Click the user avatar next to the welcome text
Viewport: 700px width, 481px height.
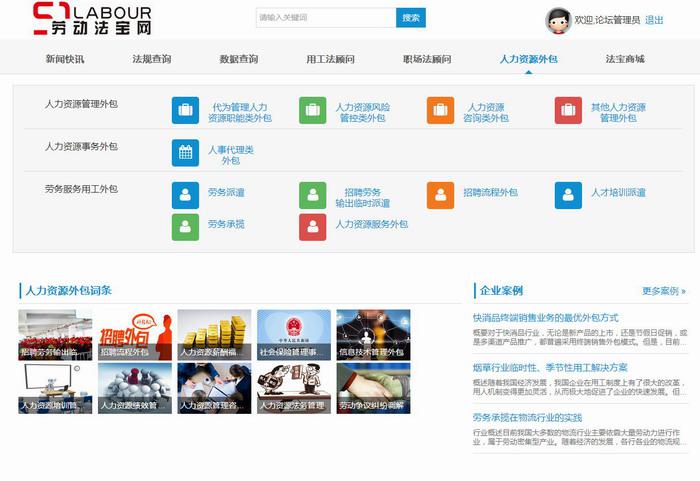(x=558, y=20)
